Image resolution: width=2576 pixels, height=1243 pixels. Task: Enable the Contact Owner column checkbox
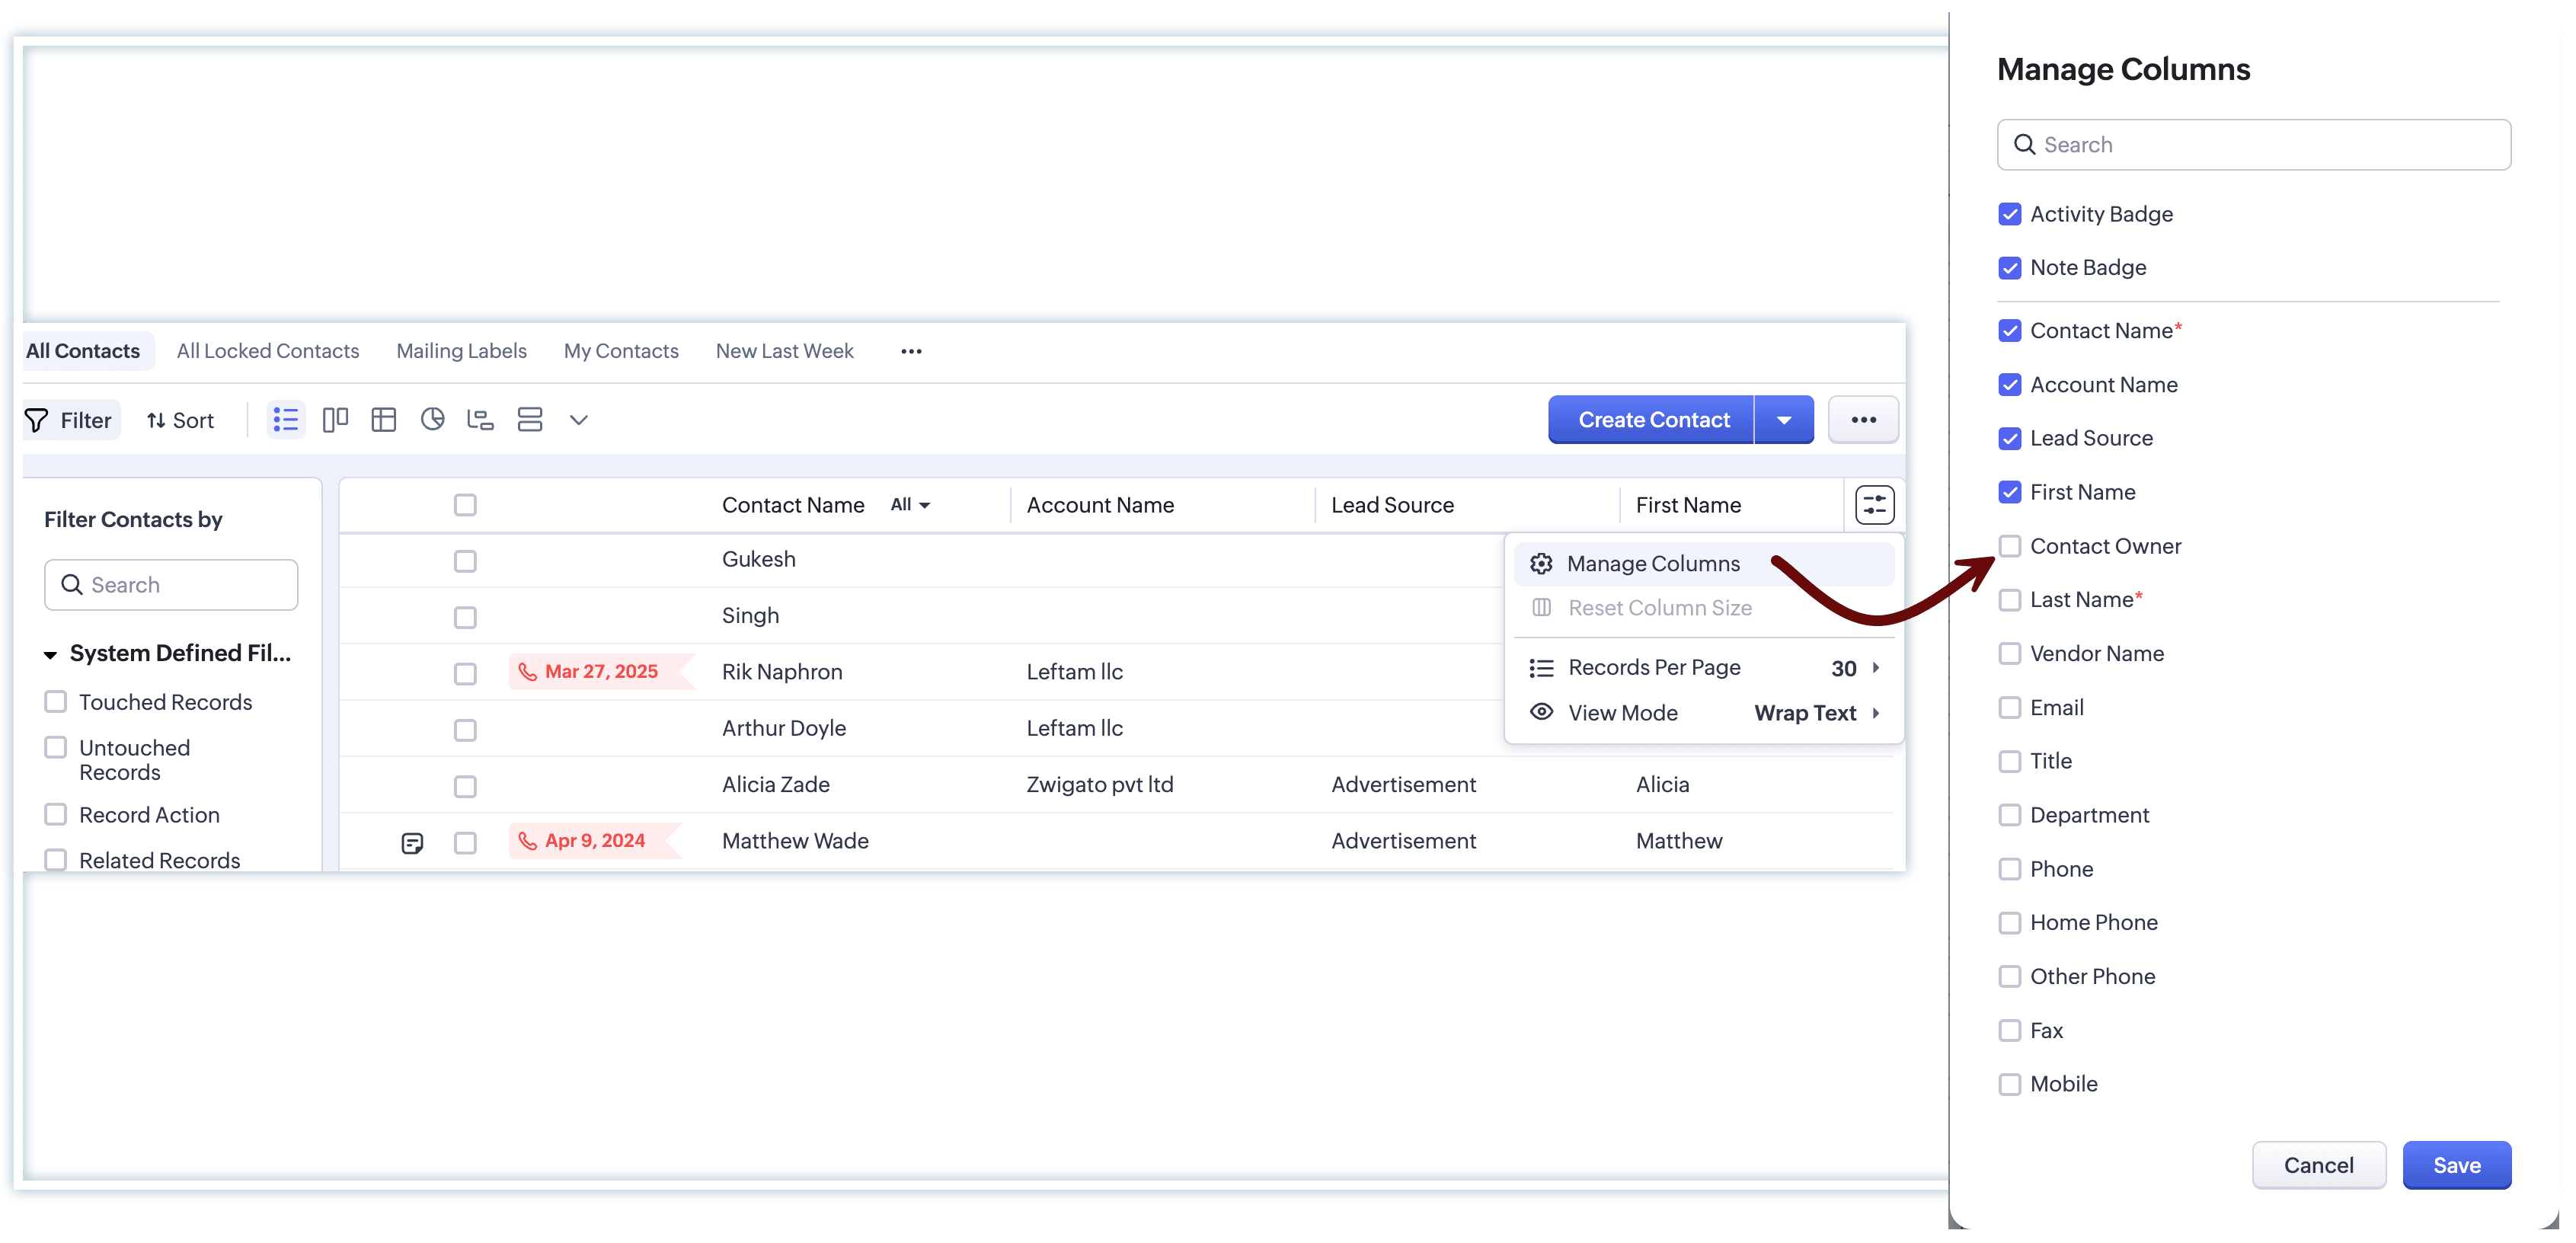tap(2009, 546)
